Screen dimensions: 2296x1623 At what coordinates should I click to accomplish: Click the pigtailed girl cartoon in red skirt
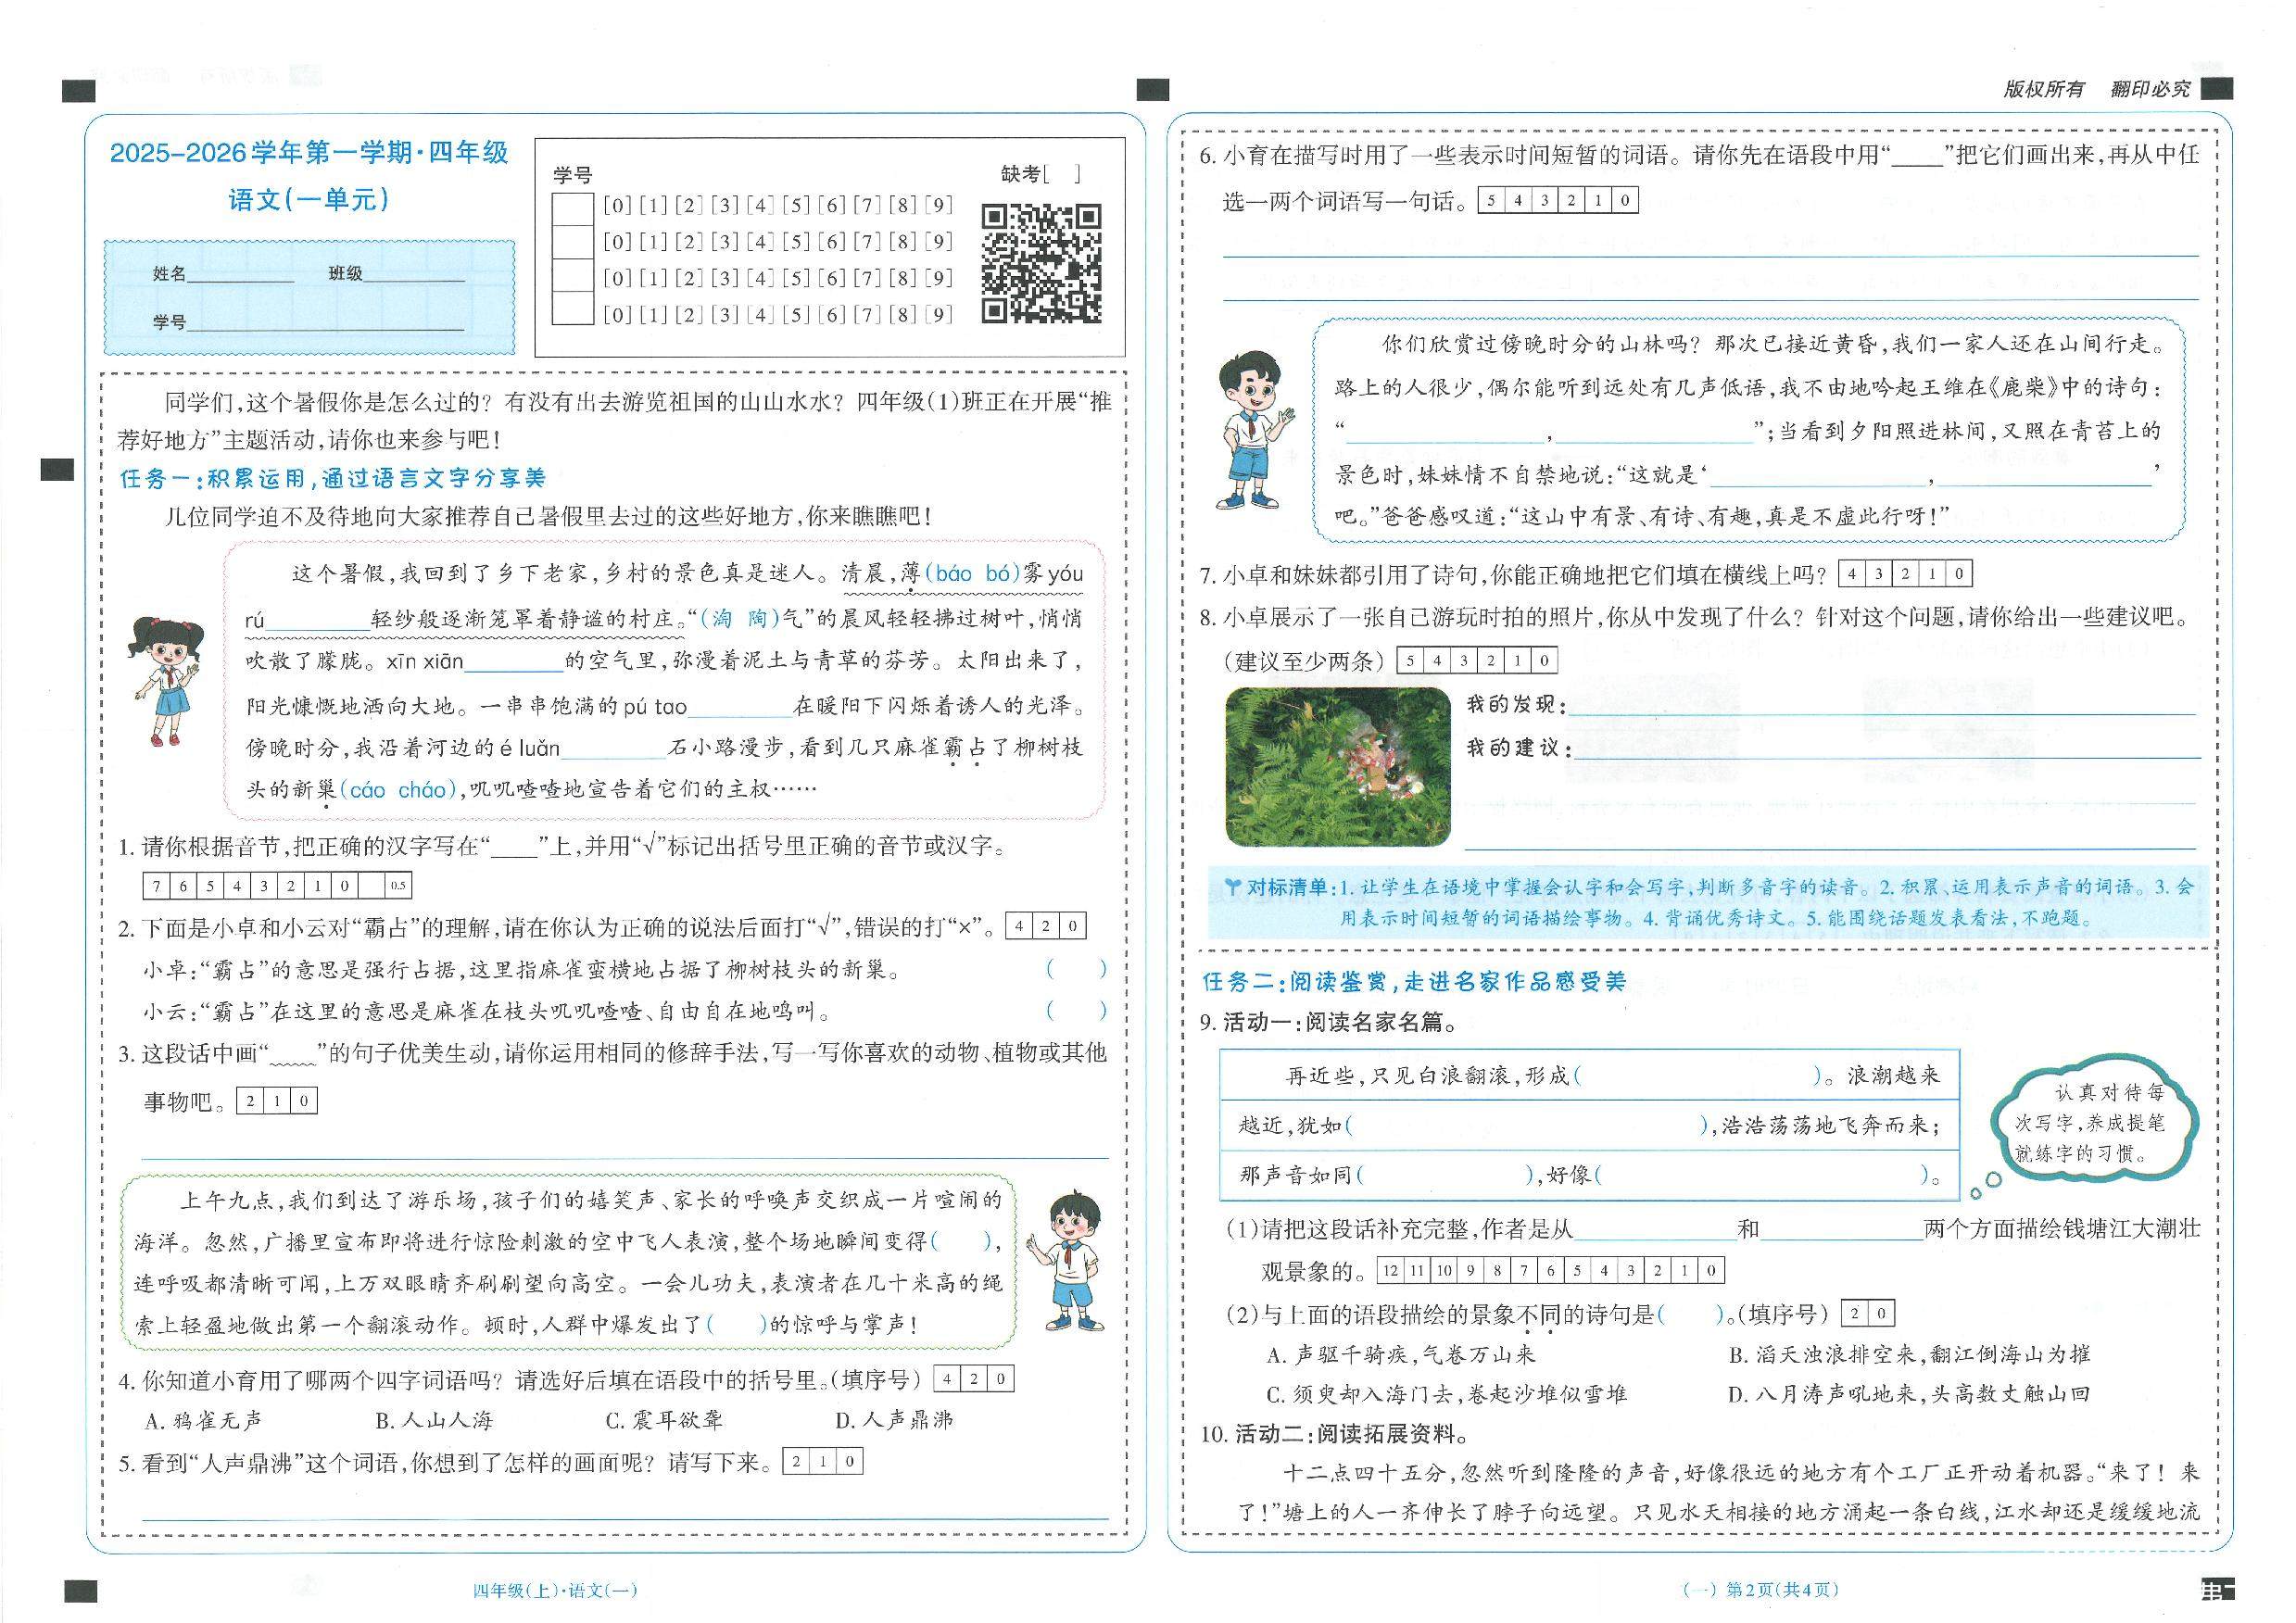tap(166, 680)
